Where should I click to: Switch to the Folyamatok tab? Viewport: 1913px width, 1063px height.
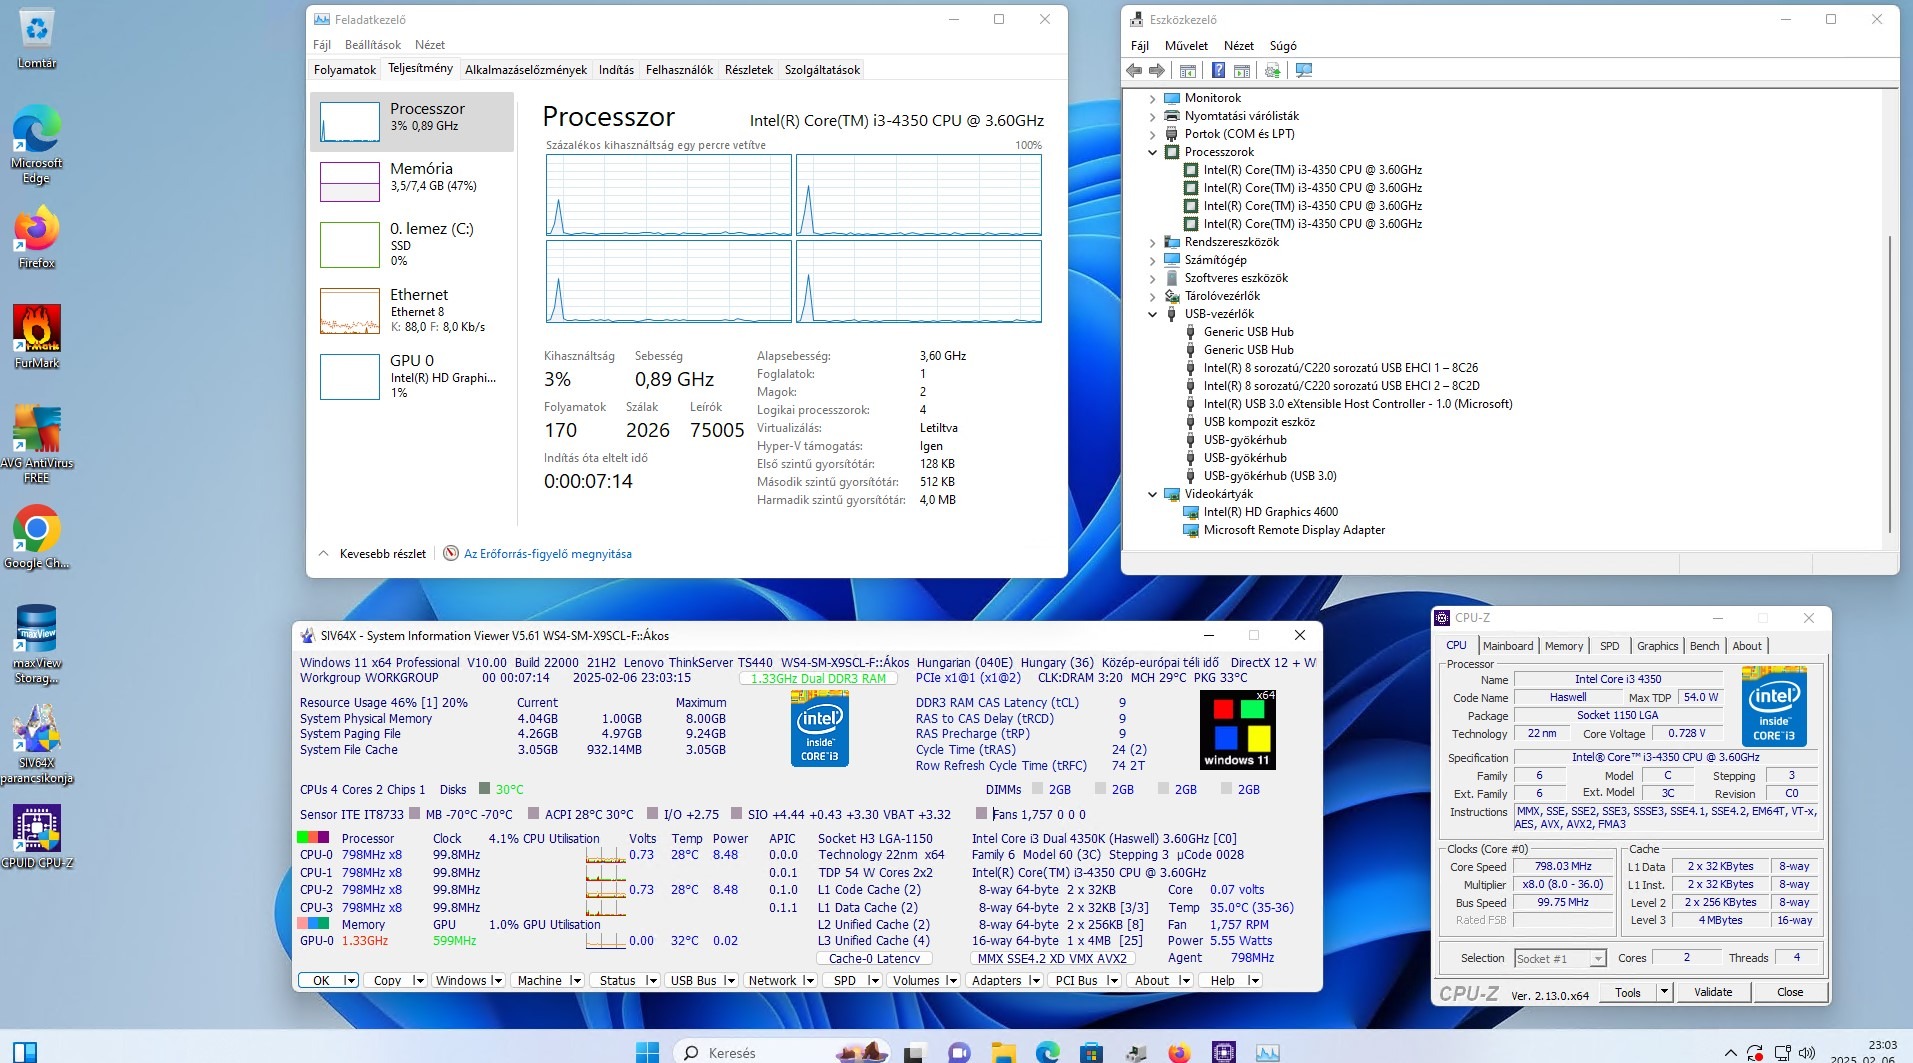(345, 70)
